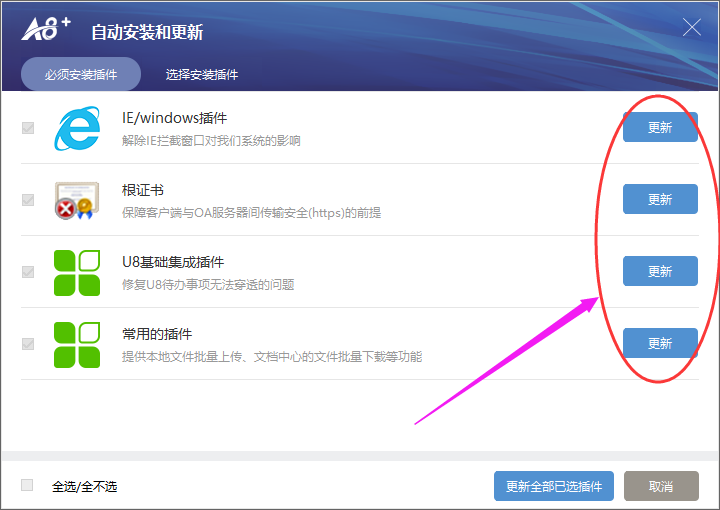Image resolution: width=720 pixels, height=510 pixels.
Task: Click 更新 for 根证书
Action: [660, 199]
